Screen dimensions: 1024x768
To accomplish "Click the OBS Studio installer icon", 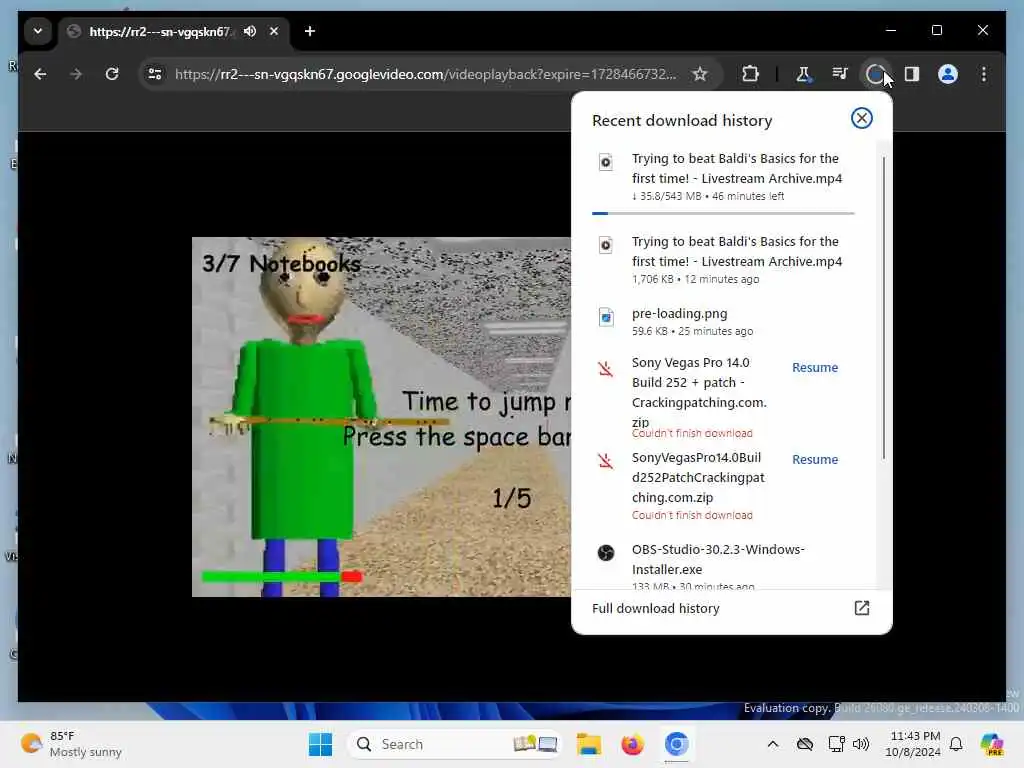I will [605, 553].
